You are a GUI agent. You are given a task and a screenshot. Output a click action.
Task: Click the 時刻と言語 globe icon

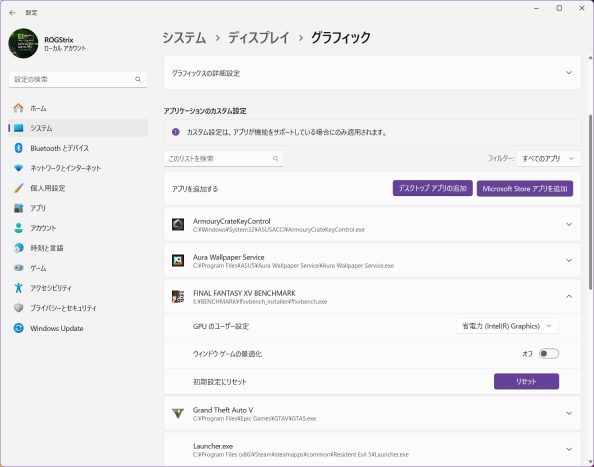pos(19,248)
